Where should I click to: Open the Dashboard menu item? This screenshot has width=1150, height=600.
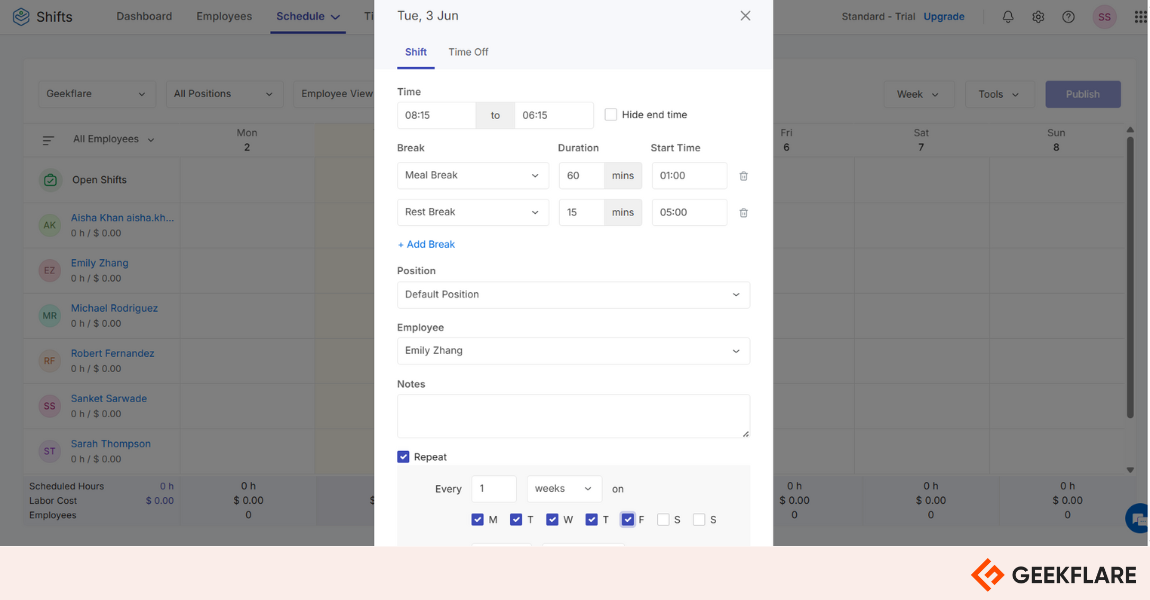[143, 16]
